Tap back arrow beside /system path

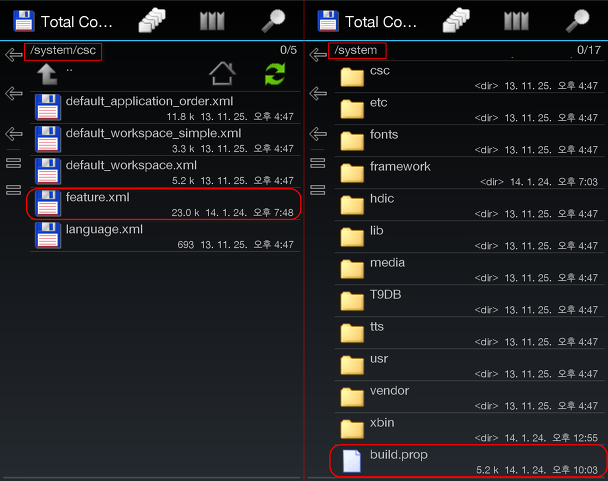[x=318, y=54]
